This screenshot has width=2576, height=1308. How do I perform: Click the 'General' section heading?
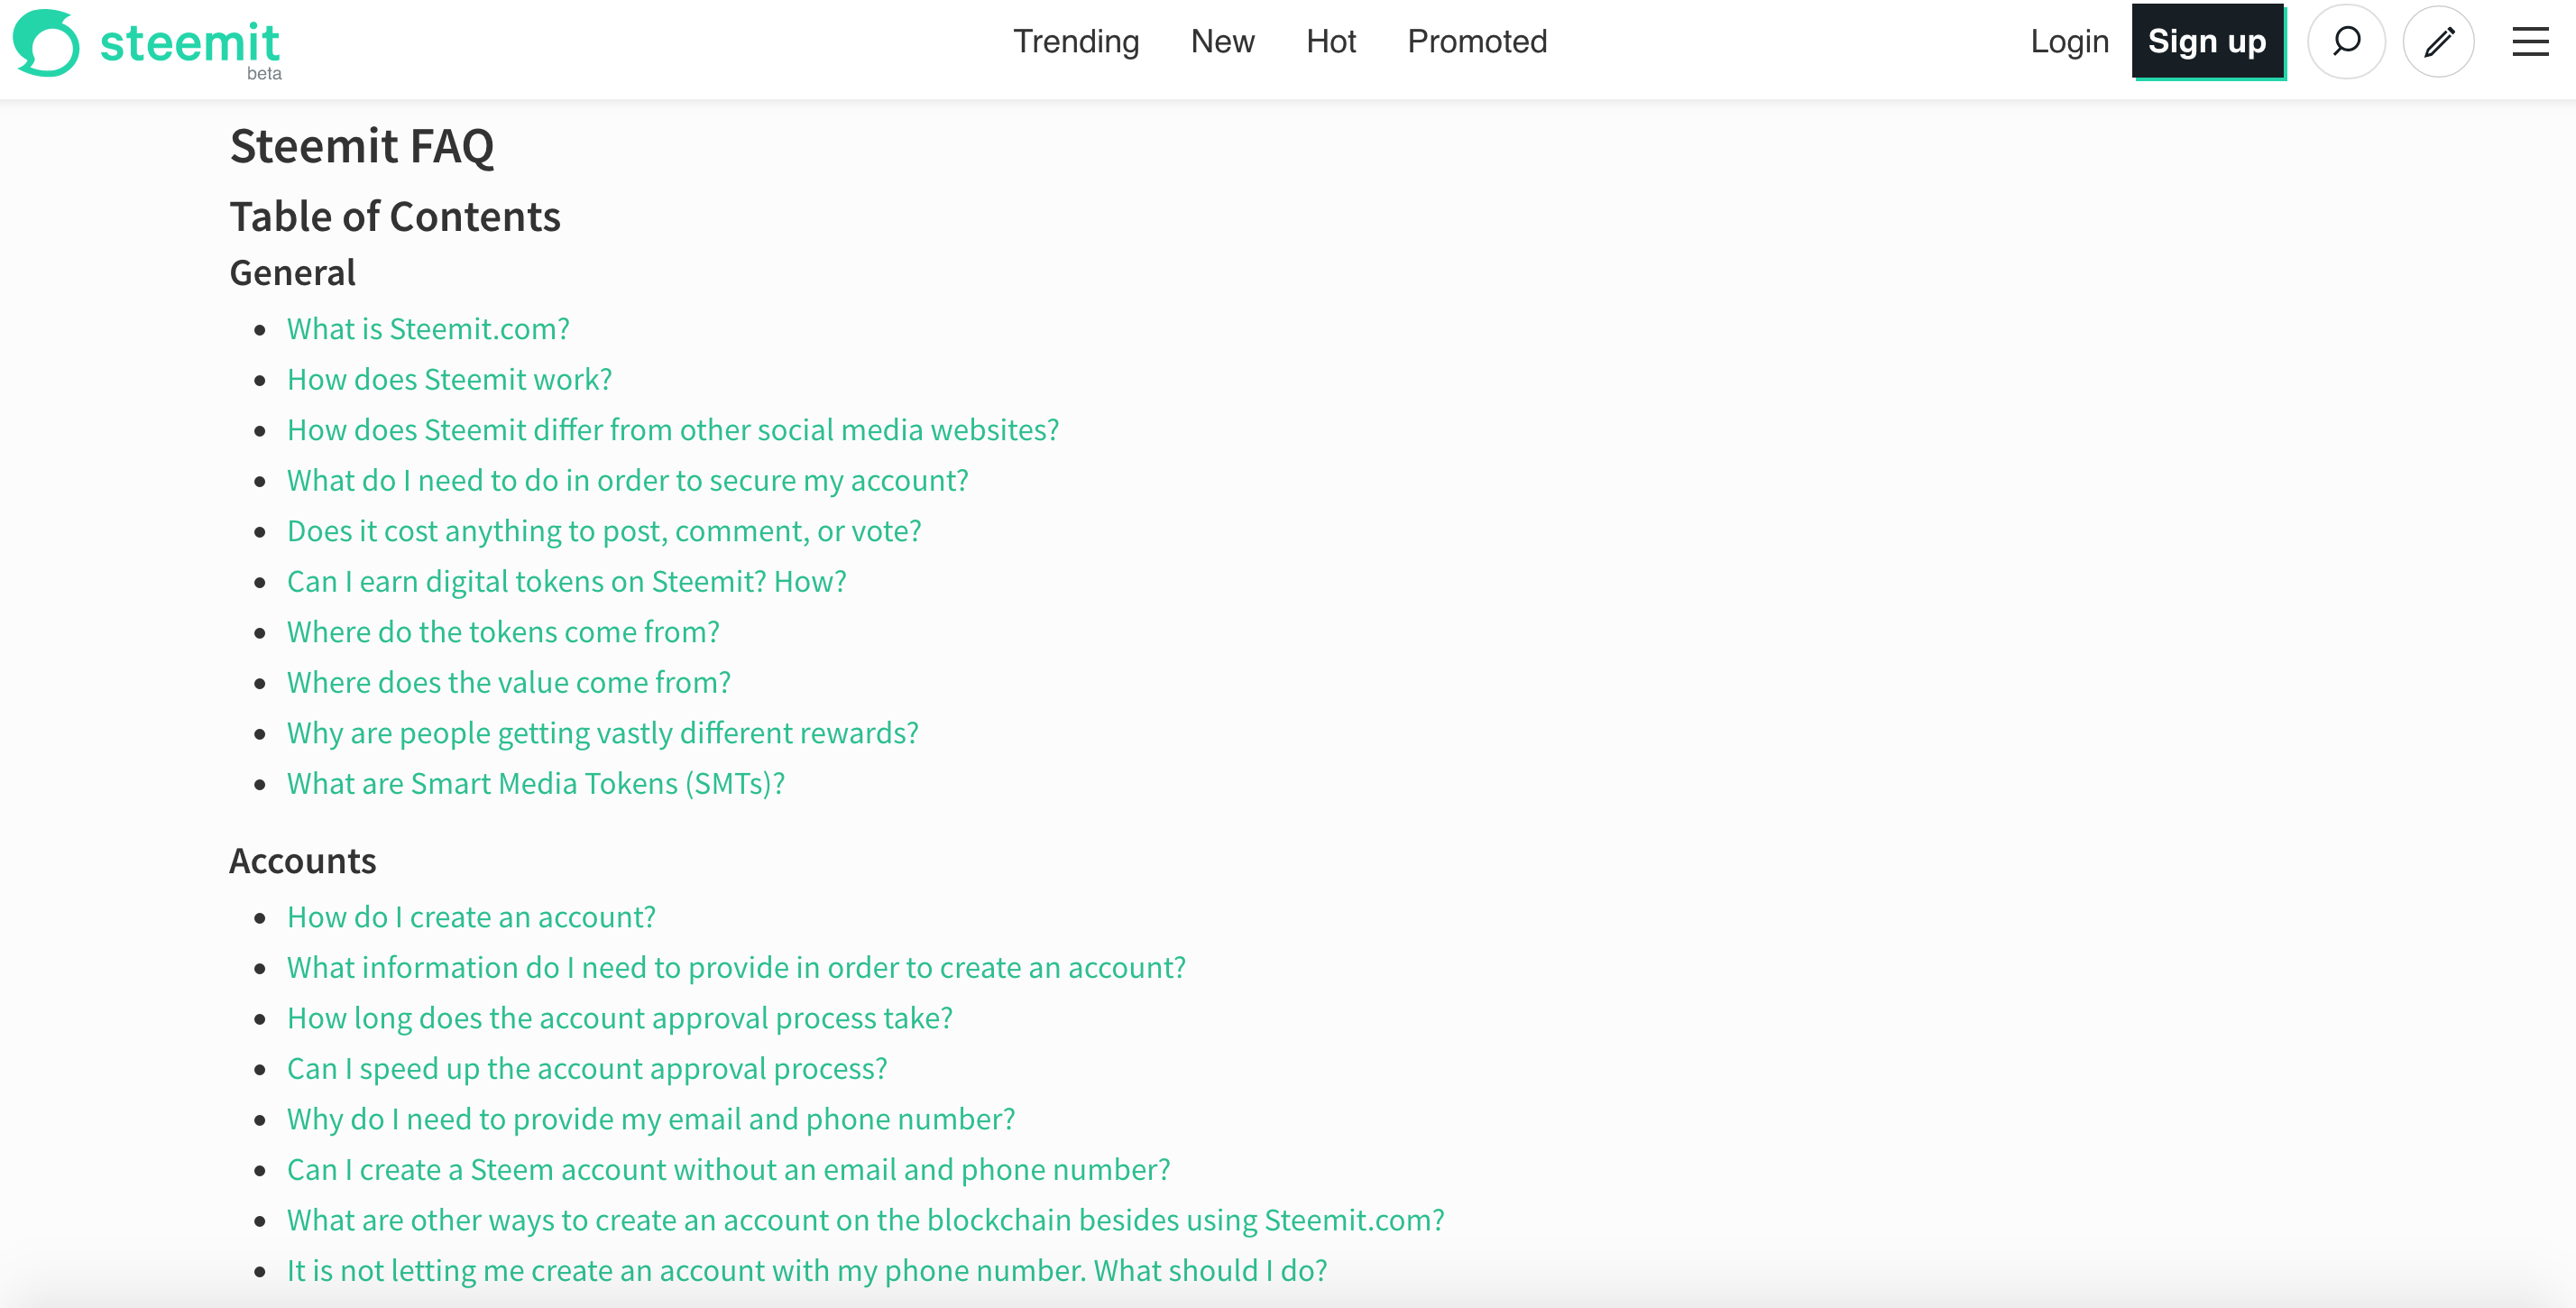(292, 273)
